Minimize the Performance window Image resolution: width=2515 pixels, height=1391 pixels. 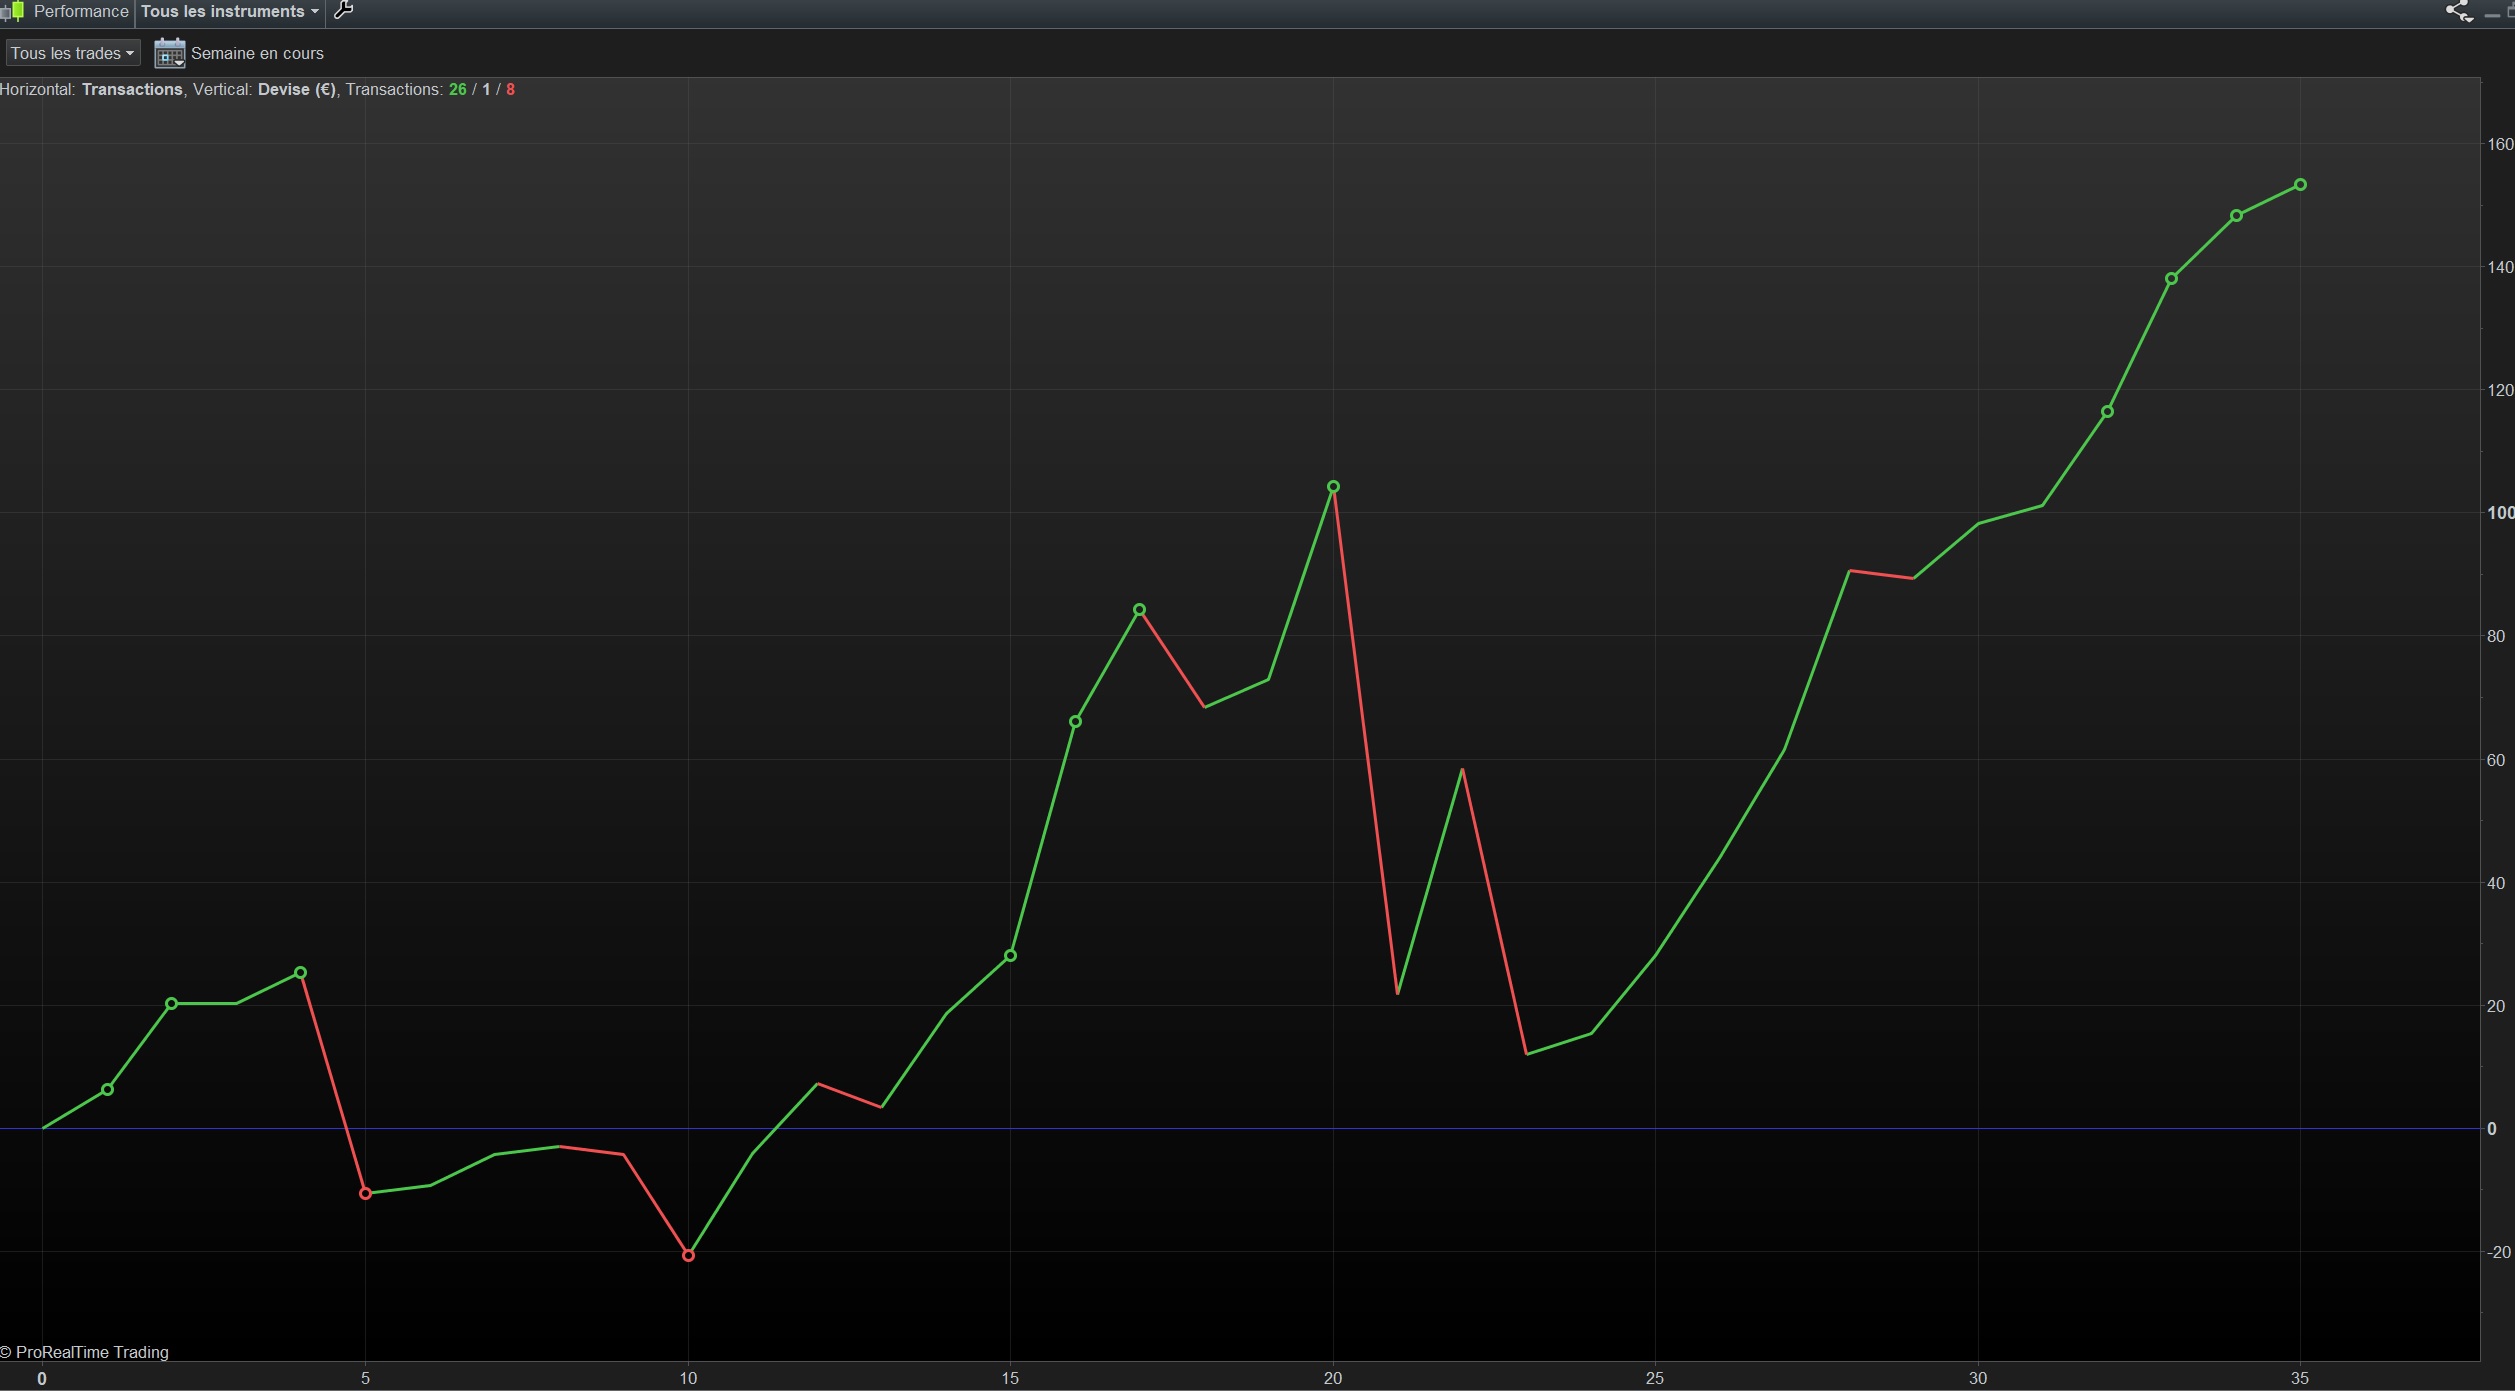coord(2491,13)
